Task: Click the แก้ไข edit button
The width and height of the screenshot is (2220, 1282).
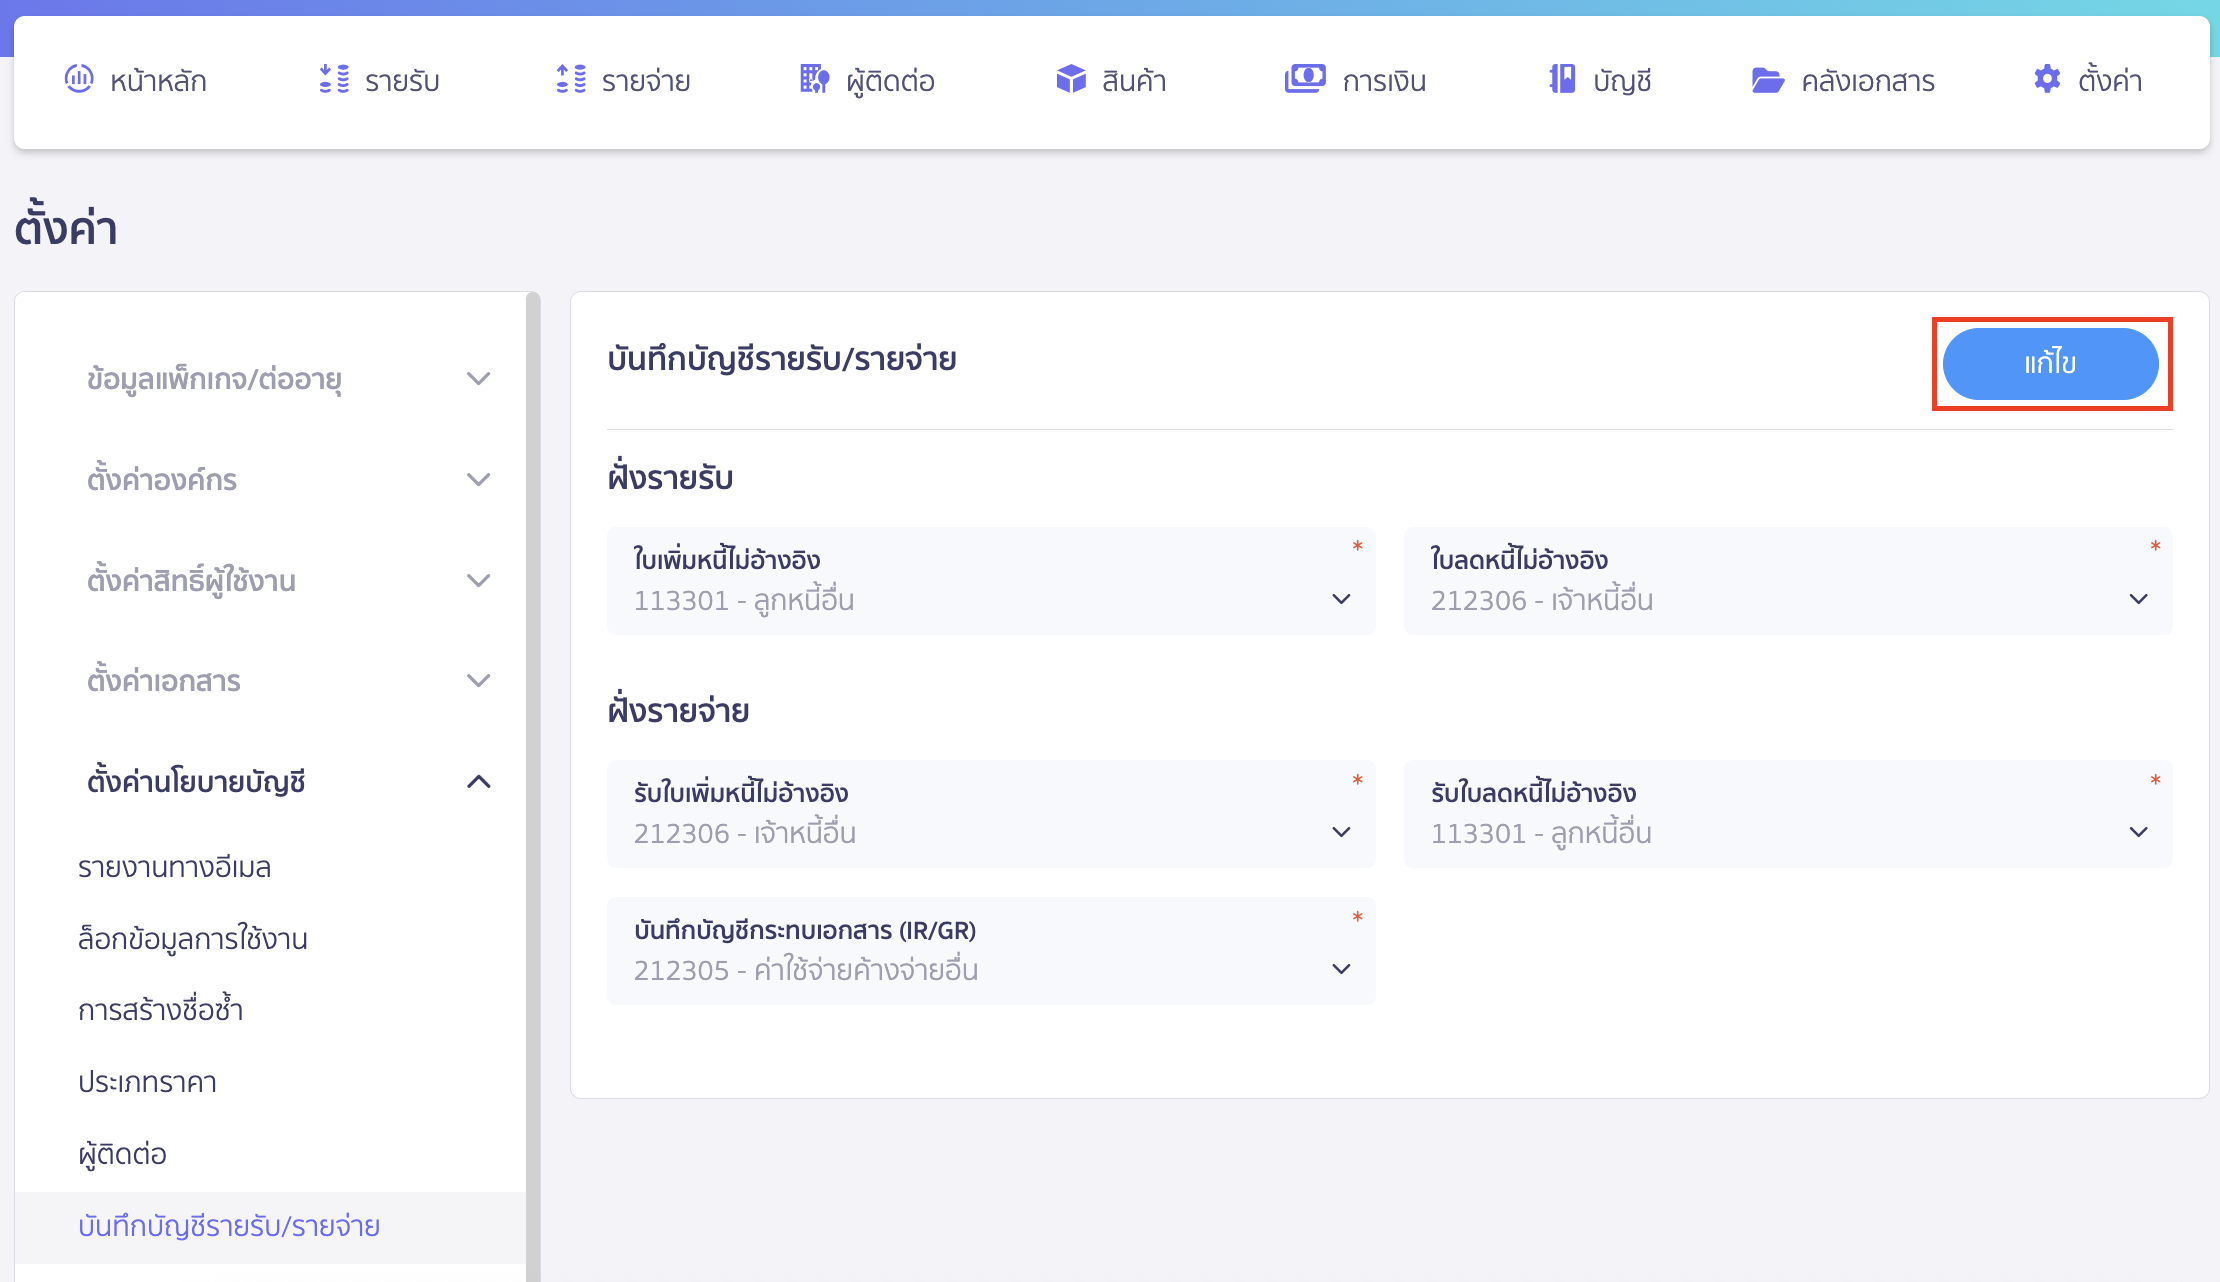Action: click(x=2049, y=364)
